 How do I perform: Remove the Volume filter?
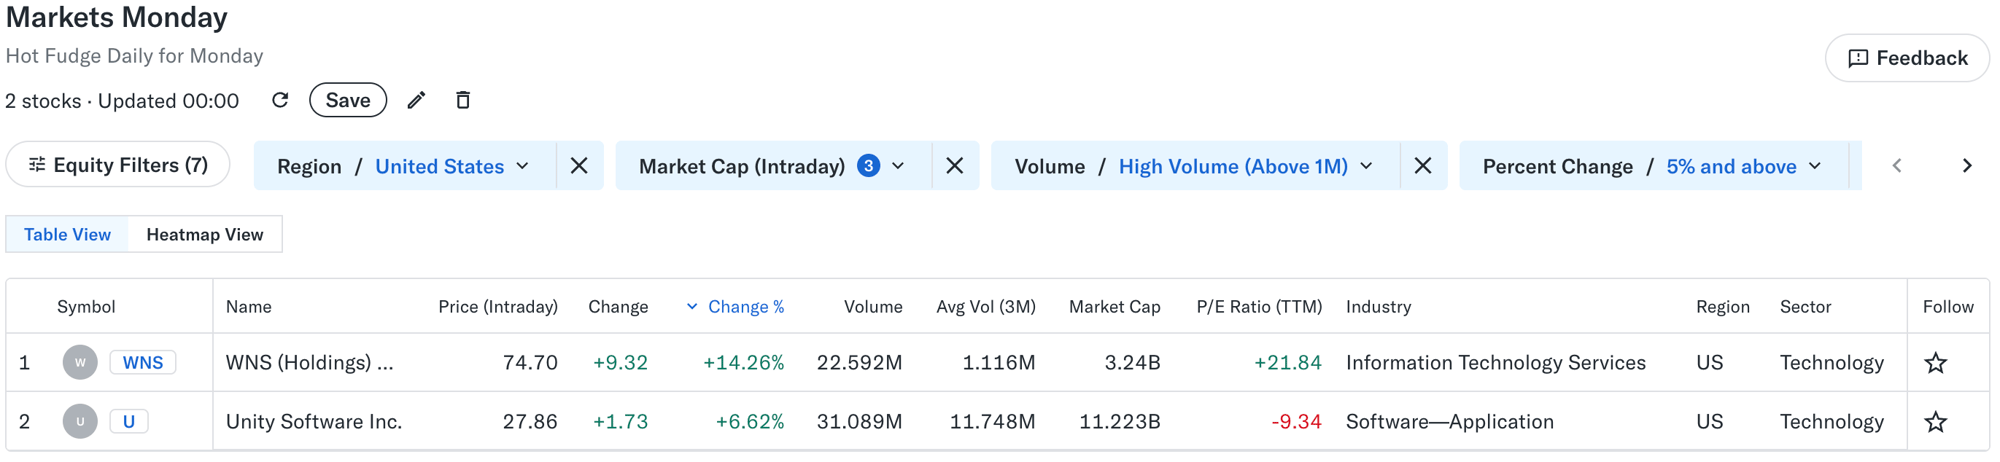1423,166
